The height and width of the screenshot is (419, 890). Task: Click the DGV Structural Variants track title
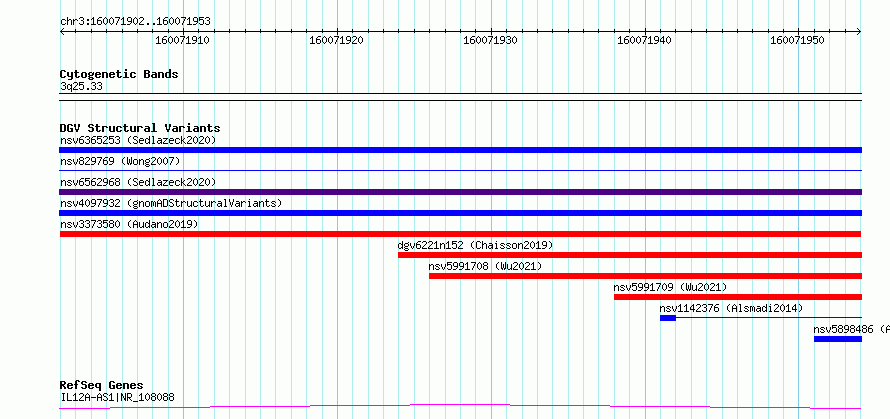pyautogui.click(x=140, y=128)
